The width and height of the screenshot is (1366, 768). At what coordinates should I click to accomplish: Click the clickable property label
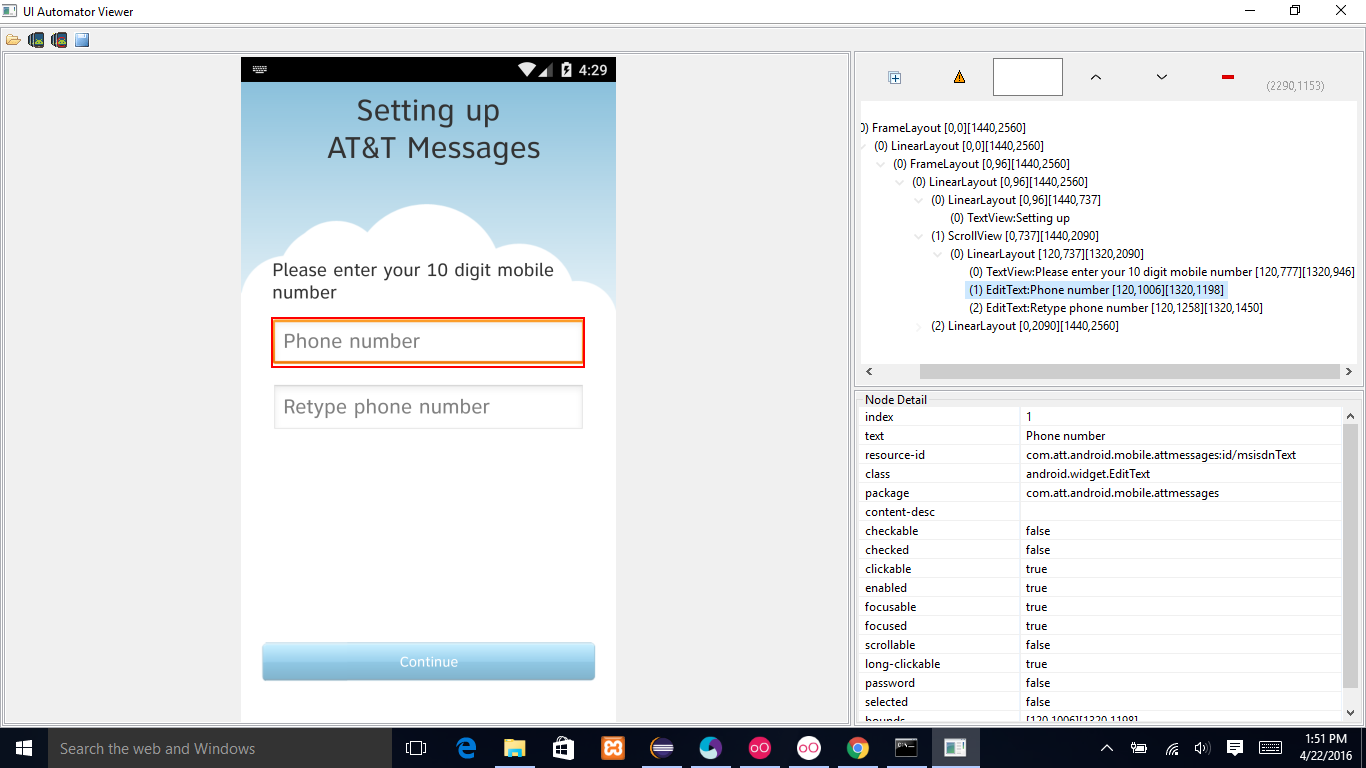coord(888,569)
